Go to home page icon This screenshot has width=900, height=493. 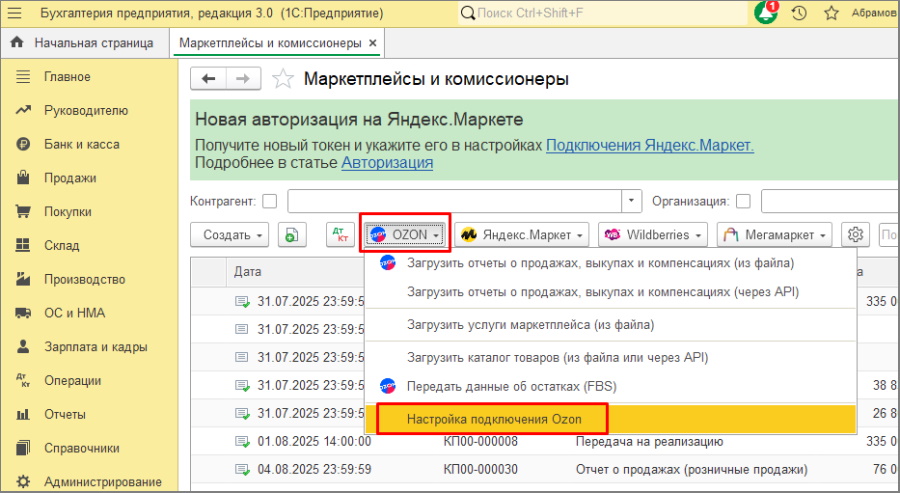point(17,42)
